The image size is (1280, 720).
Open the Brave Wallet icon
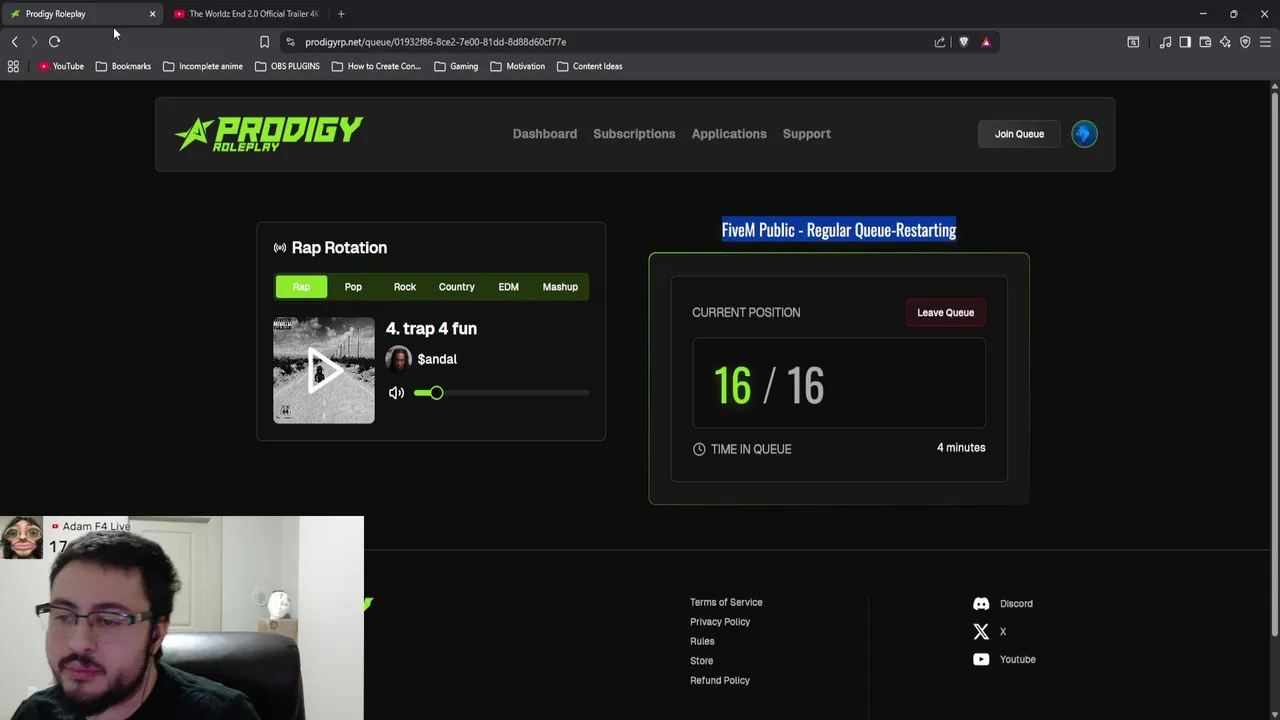point(1205,42)
